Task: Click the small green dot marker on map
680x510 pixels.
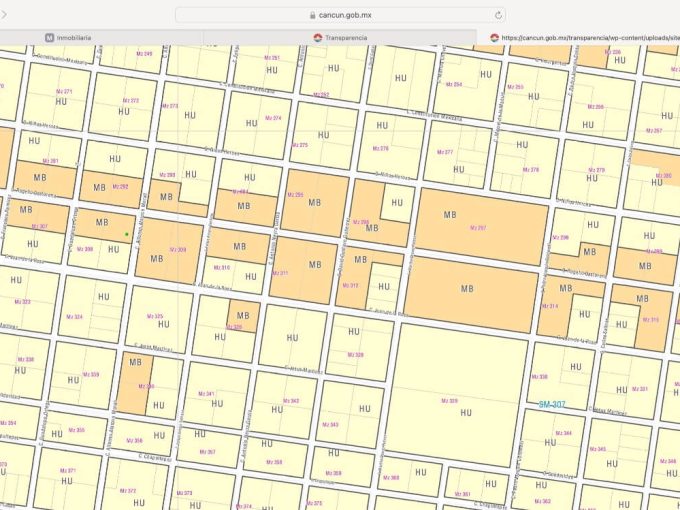Action: (126, 234)
